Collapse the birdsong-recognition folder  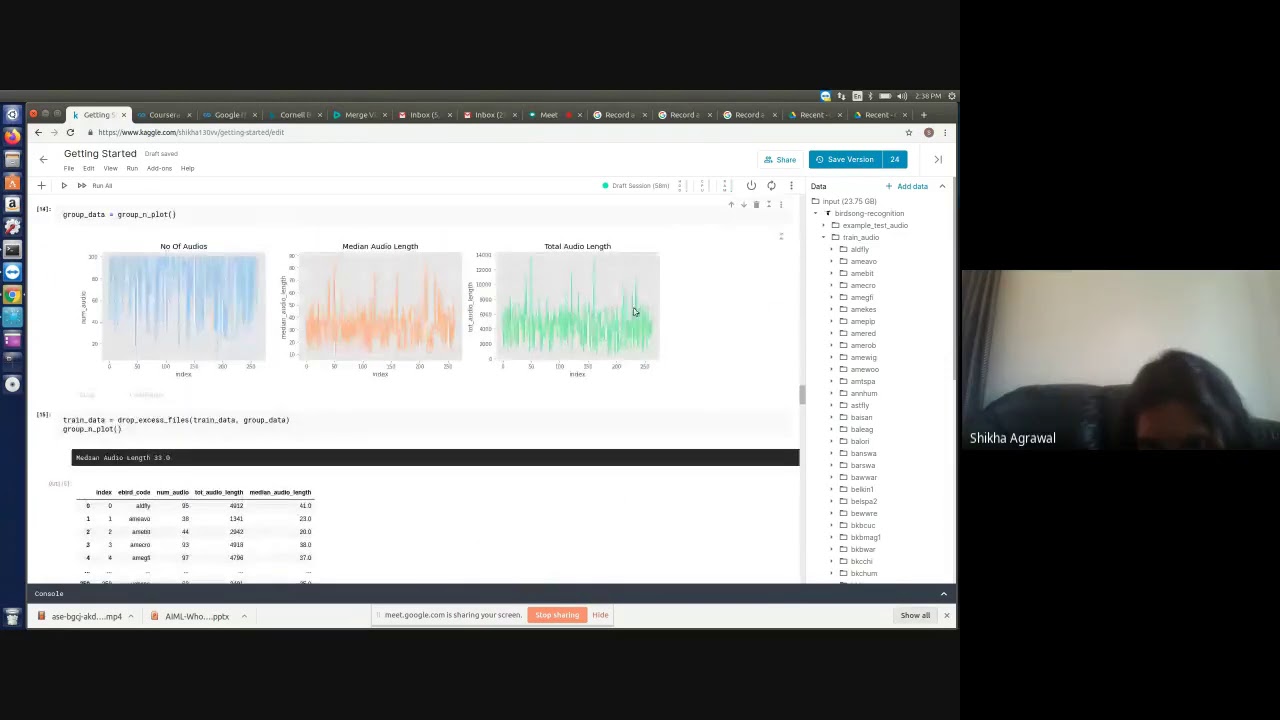click(816, 213)
